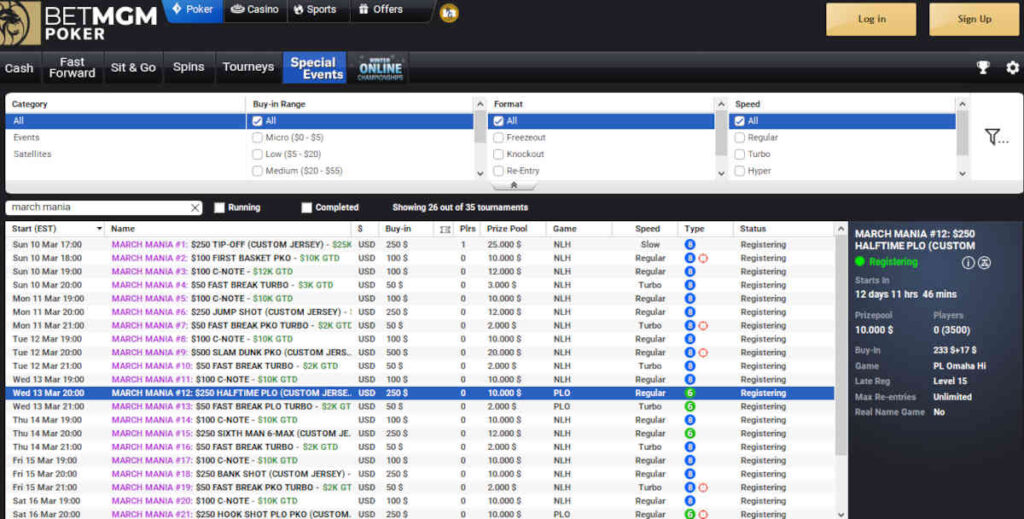
Task: Click the blue type icon on March Mania #4
Action: (690, 285)
